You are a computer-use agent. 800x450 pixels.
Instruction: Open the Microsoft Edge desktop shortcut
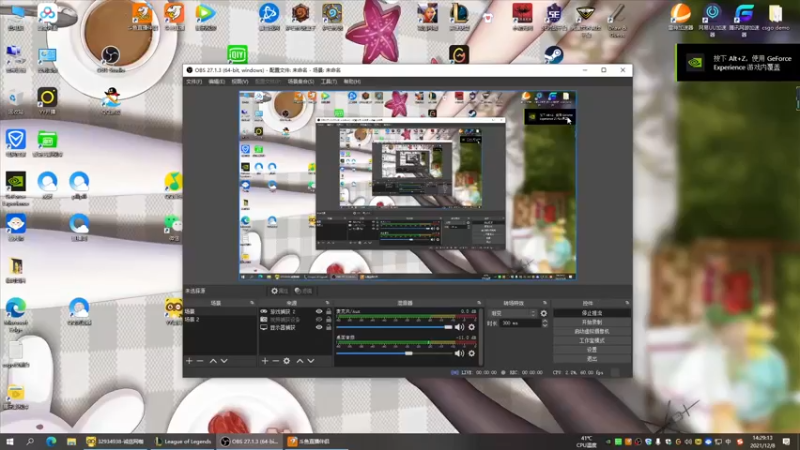(16, 314)
